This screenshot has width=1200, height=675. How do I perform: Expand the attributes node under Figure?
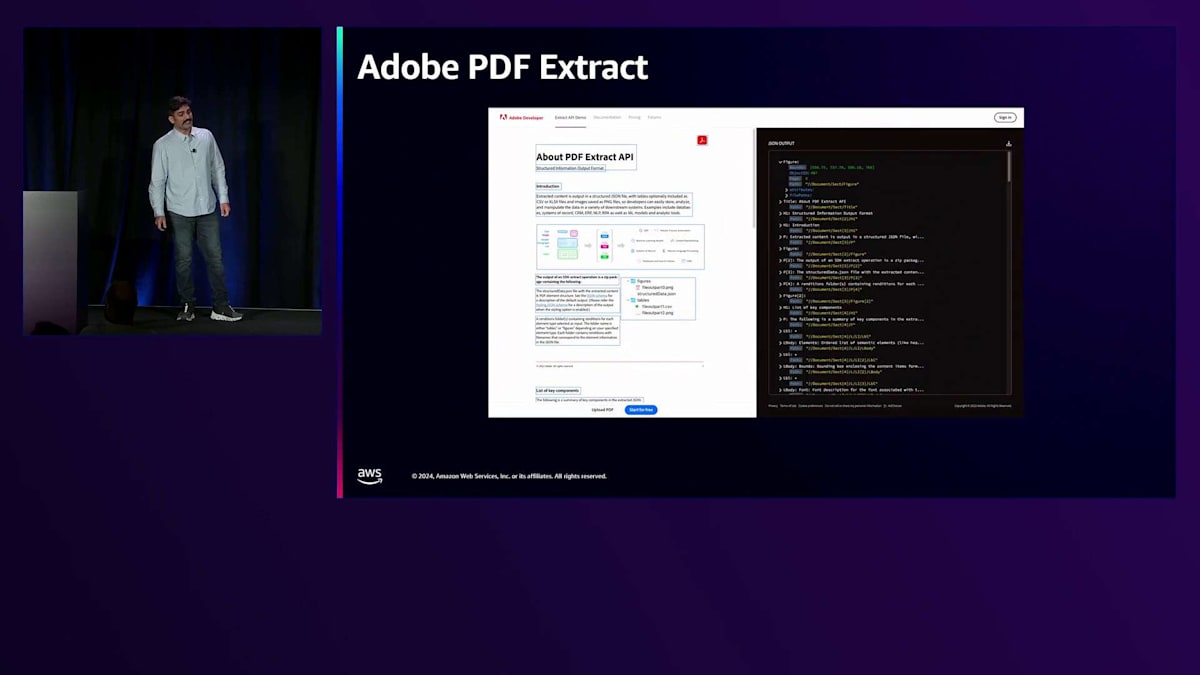click(787, 190)
